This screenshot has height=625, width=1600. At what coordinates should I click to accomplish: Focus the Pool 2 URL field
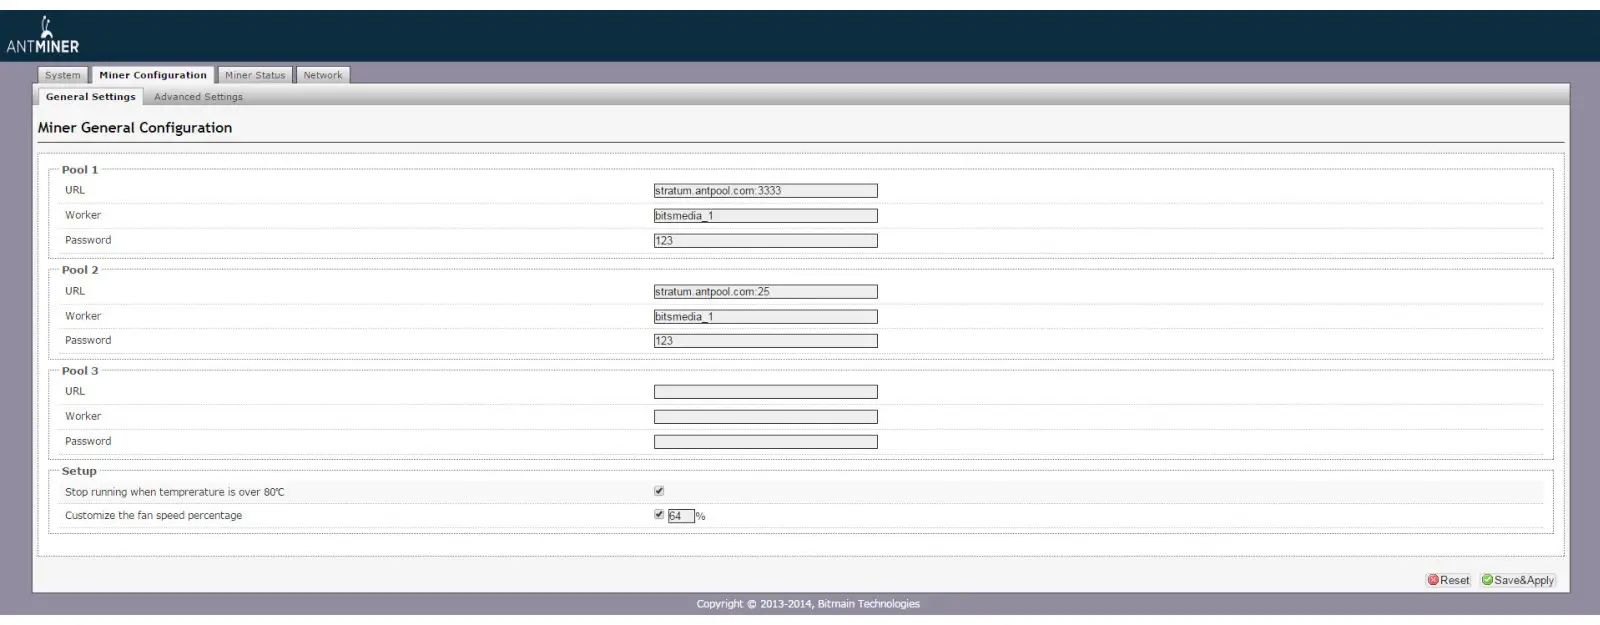(765, 292)
